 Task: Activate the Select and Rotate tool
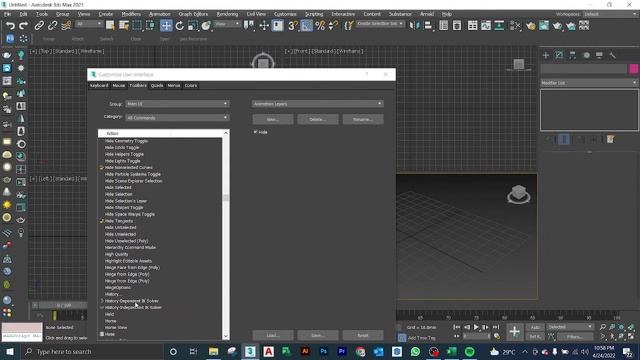coord(180,26)
